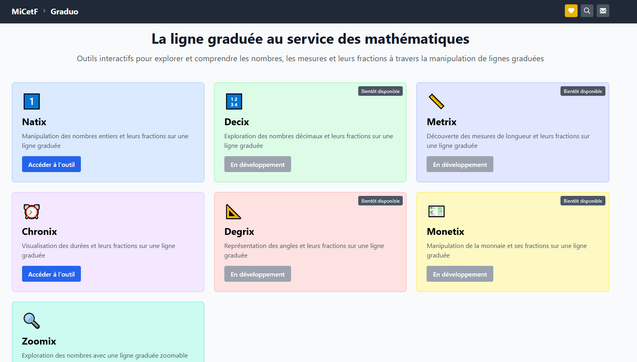Open search via magnifier icon in header
This screenshot has height=362, width=637.
coord(587,11)
